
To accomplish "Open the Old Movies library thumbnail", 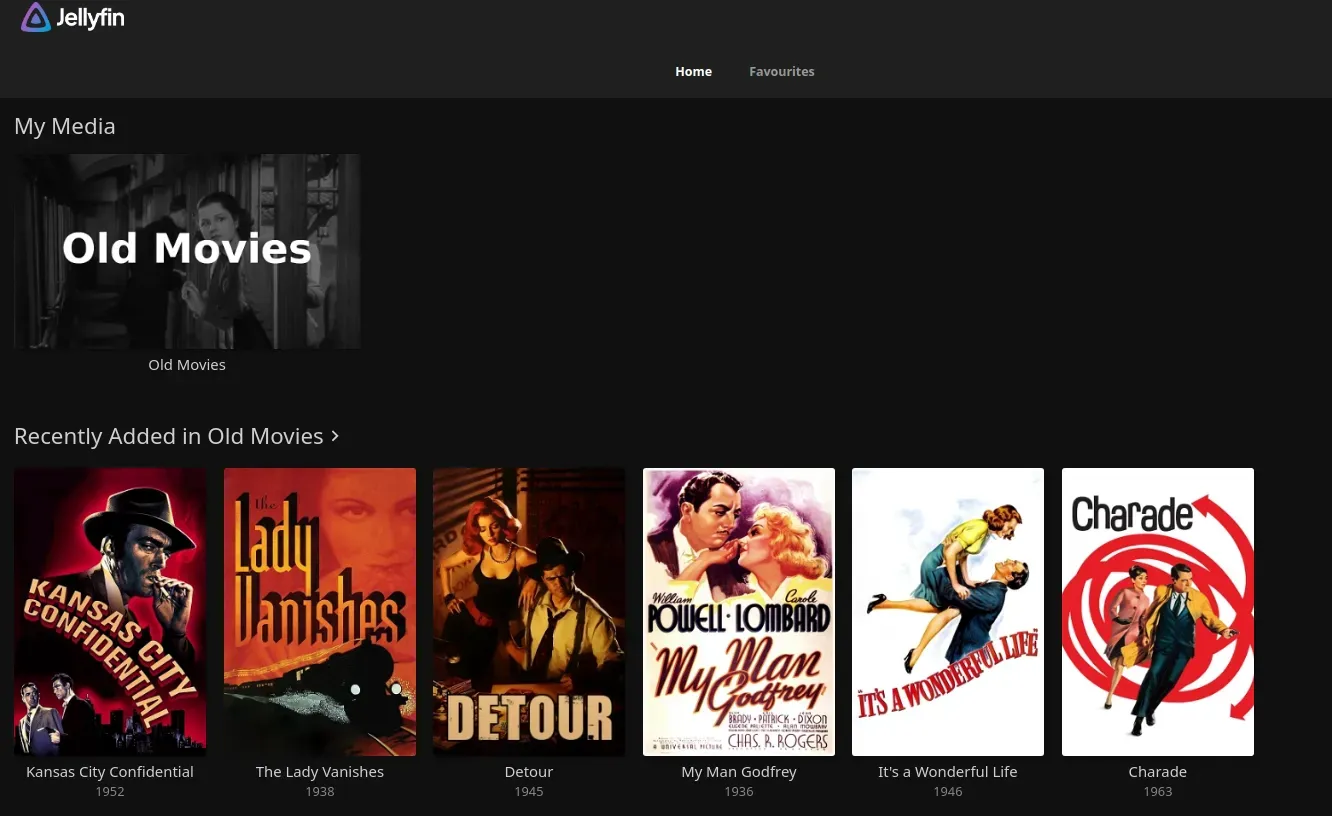I will pyautogui.click(x=187, y=251).
